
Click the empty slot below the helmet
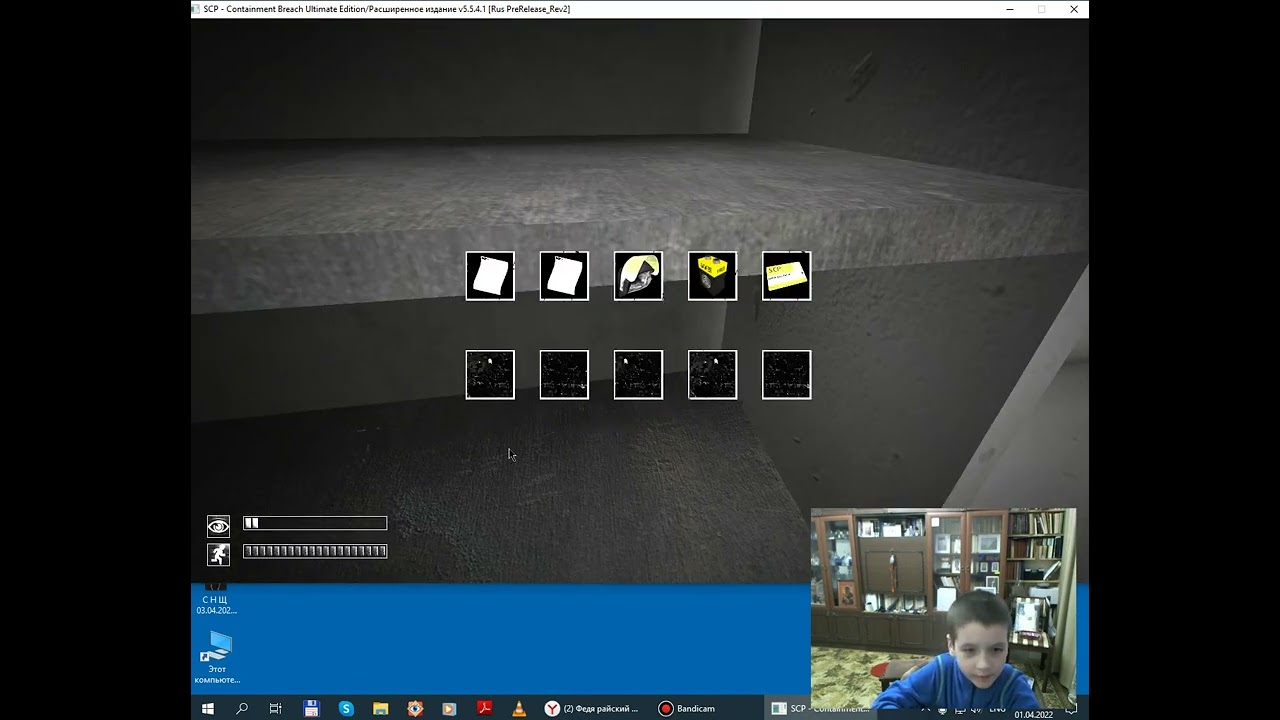pos(638,375)
